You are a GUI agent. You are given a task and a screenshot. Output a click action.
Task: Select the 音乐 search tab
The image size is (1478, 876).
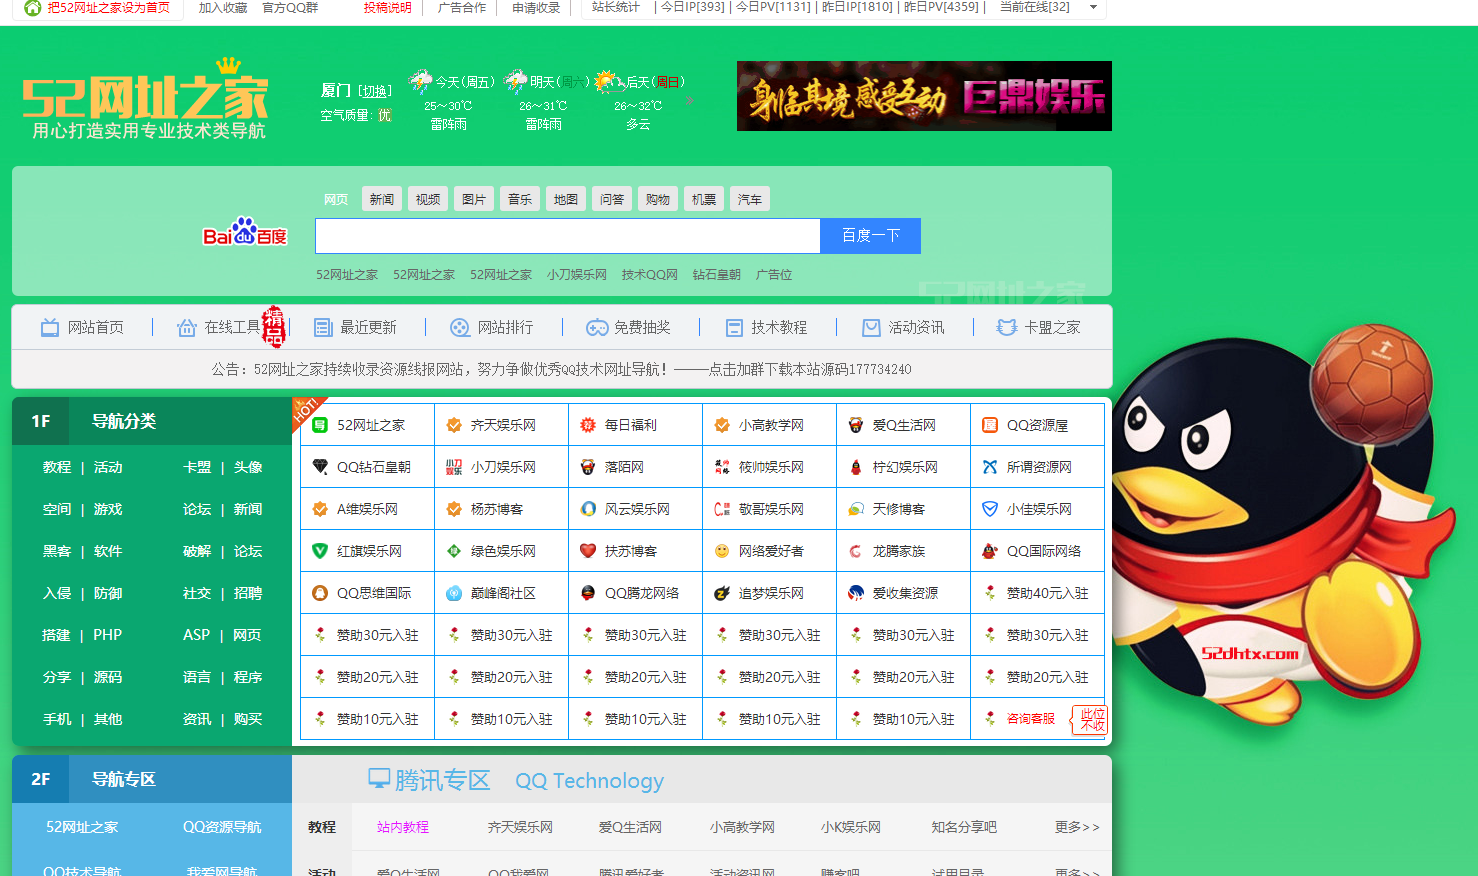click(x=520, y=199)
